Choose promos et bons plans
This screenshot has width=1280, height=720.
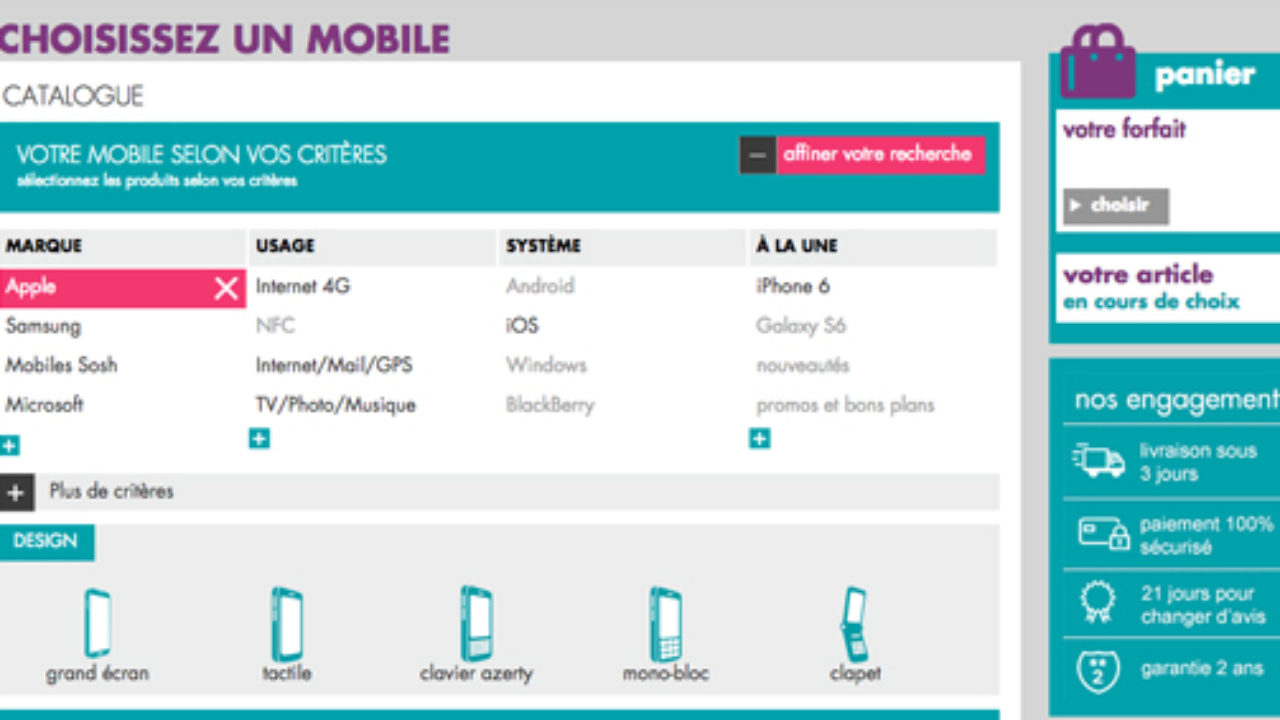tap(845, 405)
